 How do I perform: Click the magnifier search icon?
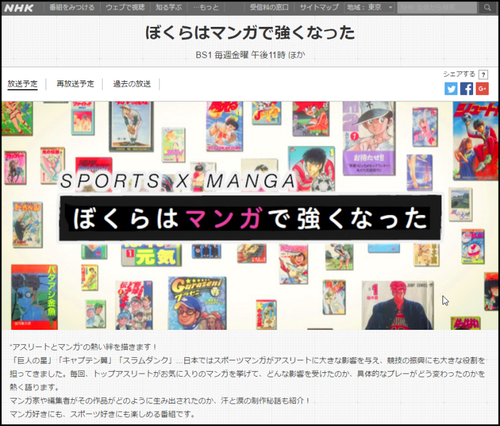point(487,7)
